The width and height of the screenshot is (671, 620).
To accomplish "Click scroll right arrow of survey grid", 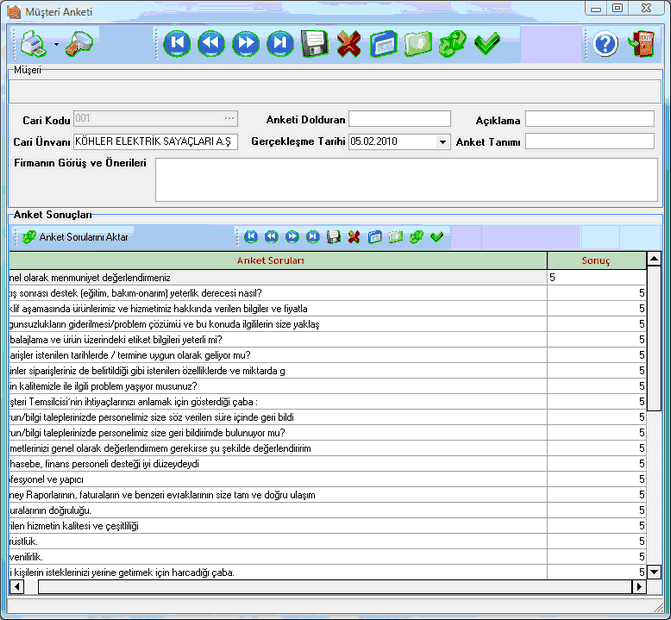I will 639,587.
